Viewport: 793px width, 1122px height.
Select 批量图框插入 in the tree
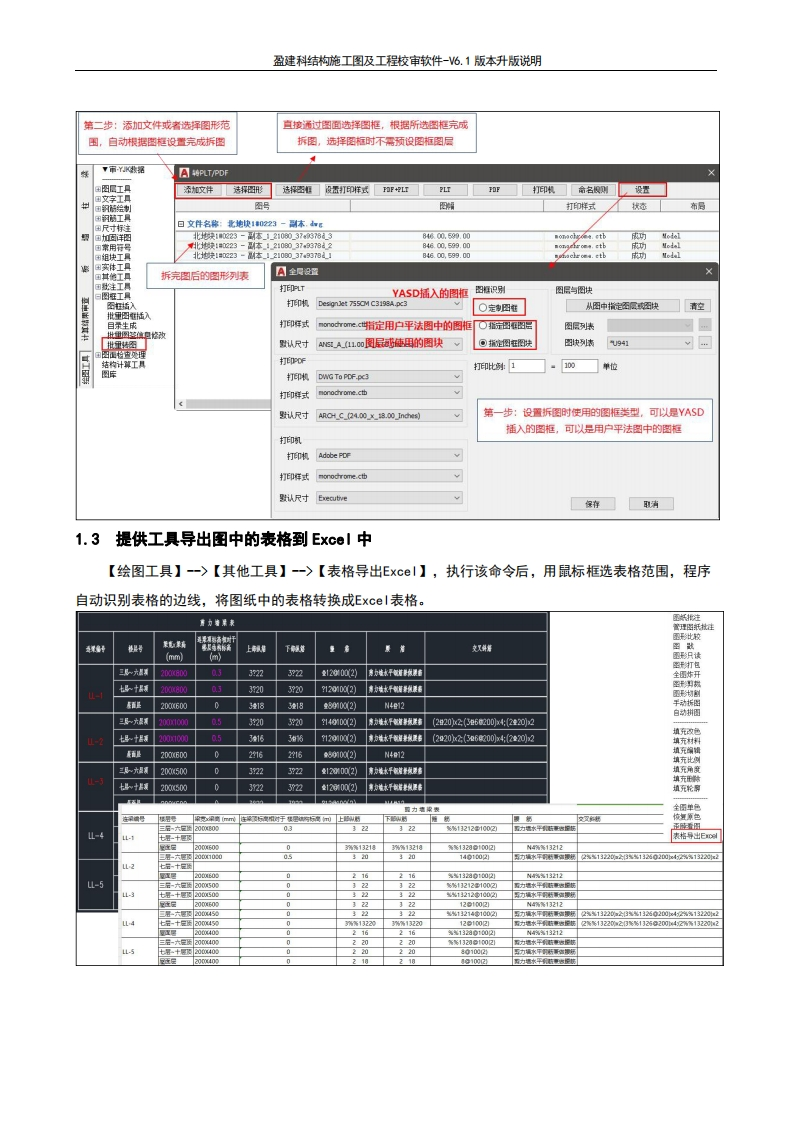click(x=129, y=316)
